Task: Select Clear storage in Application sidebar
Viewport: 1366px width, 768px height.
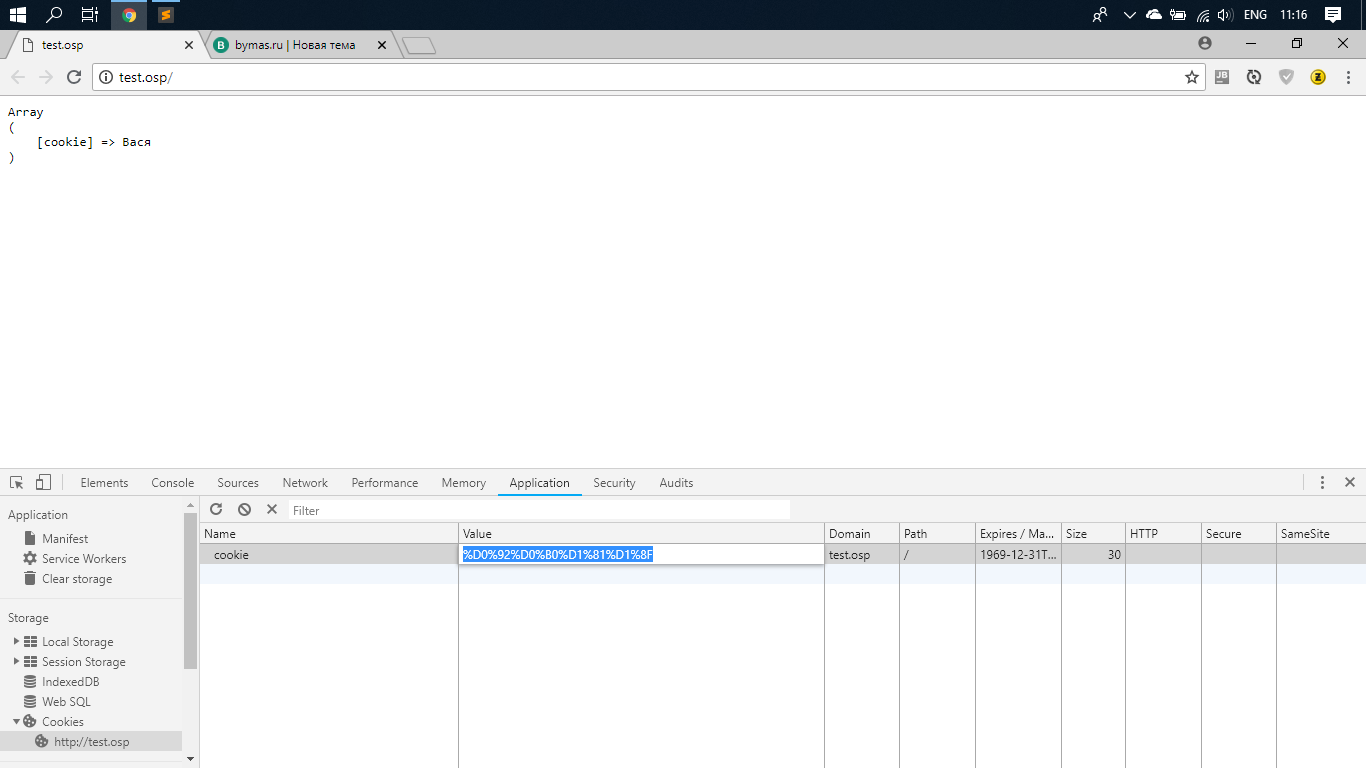Action: click(77, 579)
